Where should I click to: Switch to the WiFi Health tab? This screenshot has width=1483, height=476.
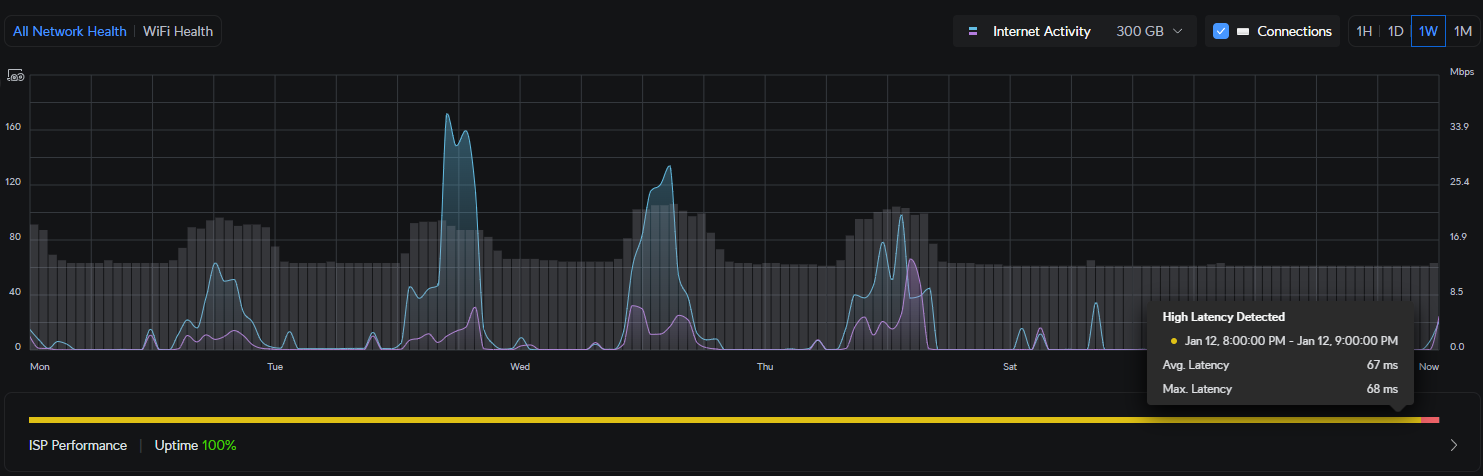coord(178,31)
